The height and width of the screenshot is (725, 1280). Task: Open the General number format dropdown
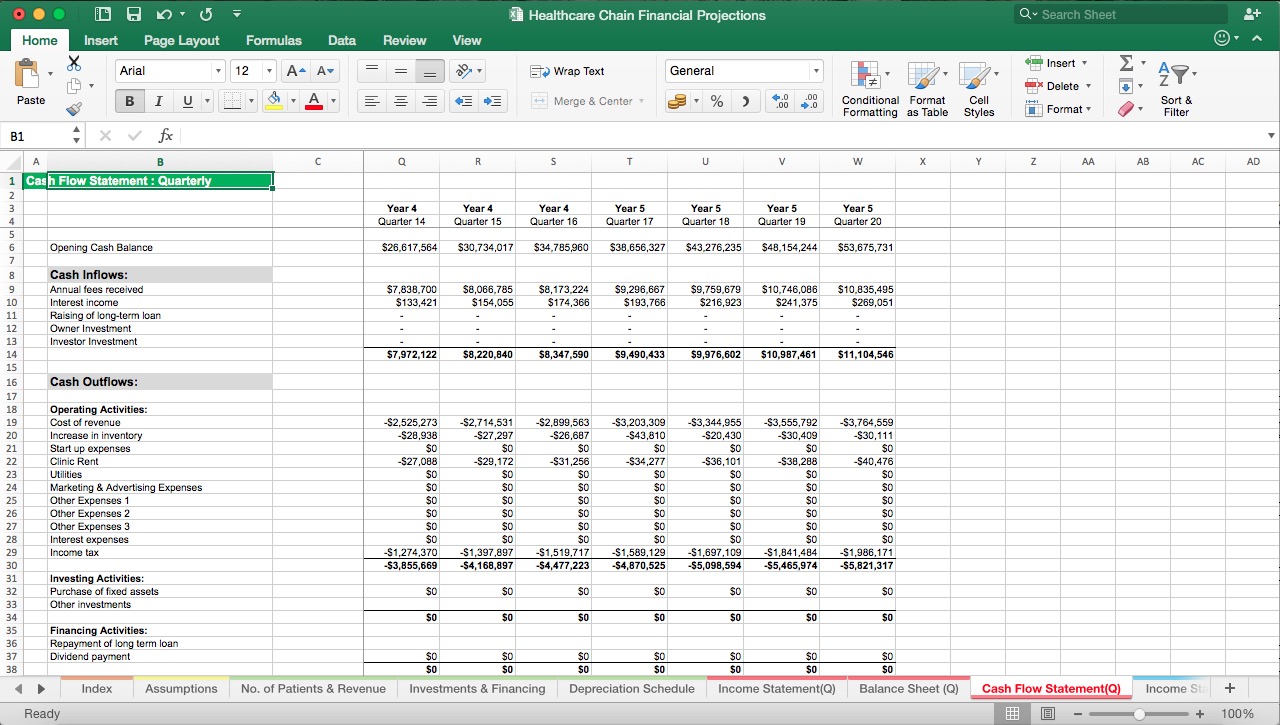click(x=816, y=71)
